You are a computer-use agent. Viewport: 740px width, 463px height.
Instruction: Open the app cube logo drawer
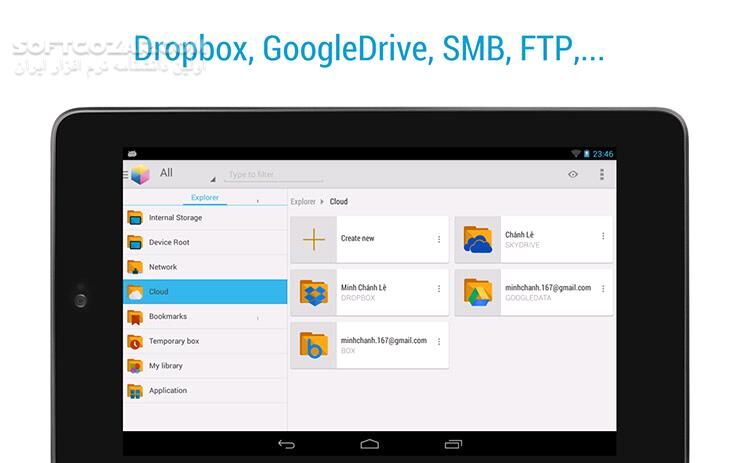140,174
